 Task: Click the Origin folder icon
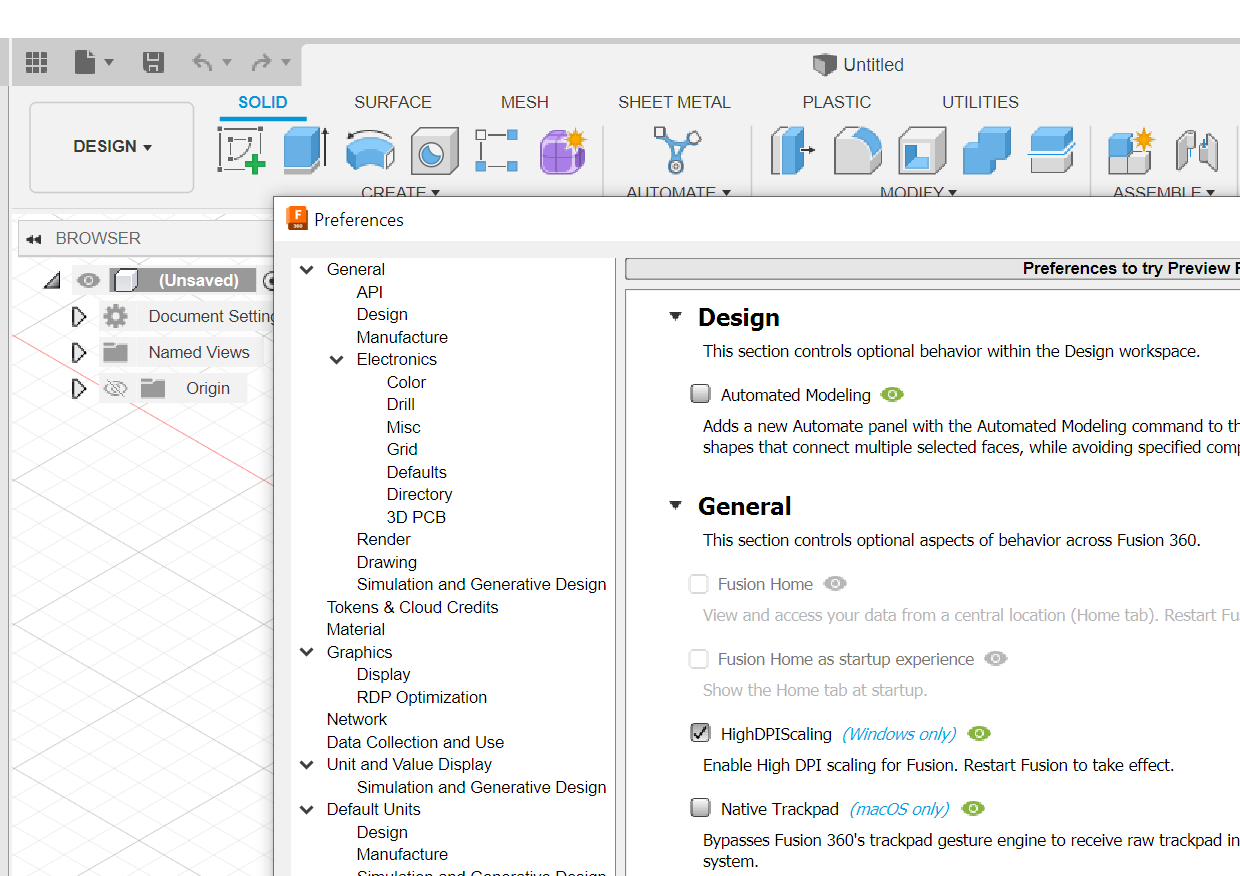click(153, 388)
